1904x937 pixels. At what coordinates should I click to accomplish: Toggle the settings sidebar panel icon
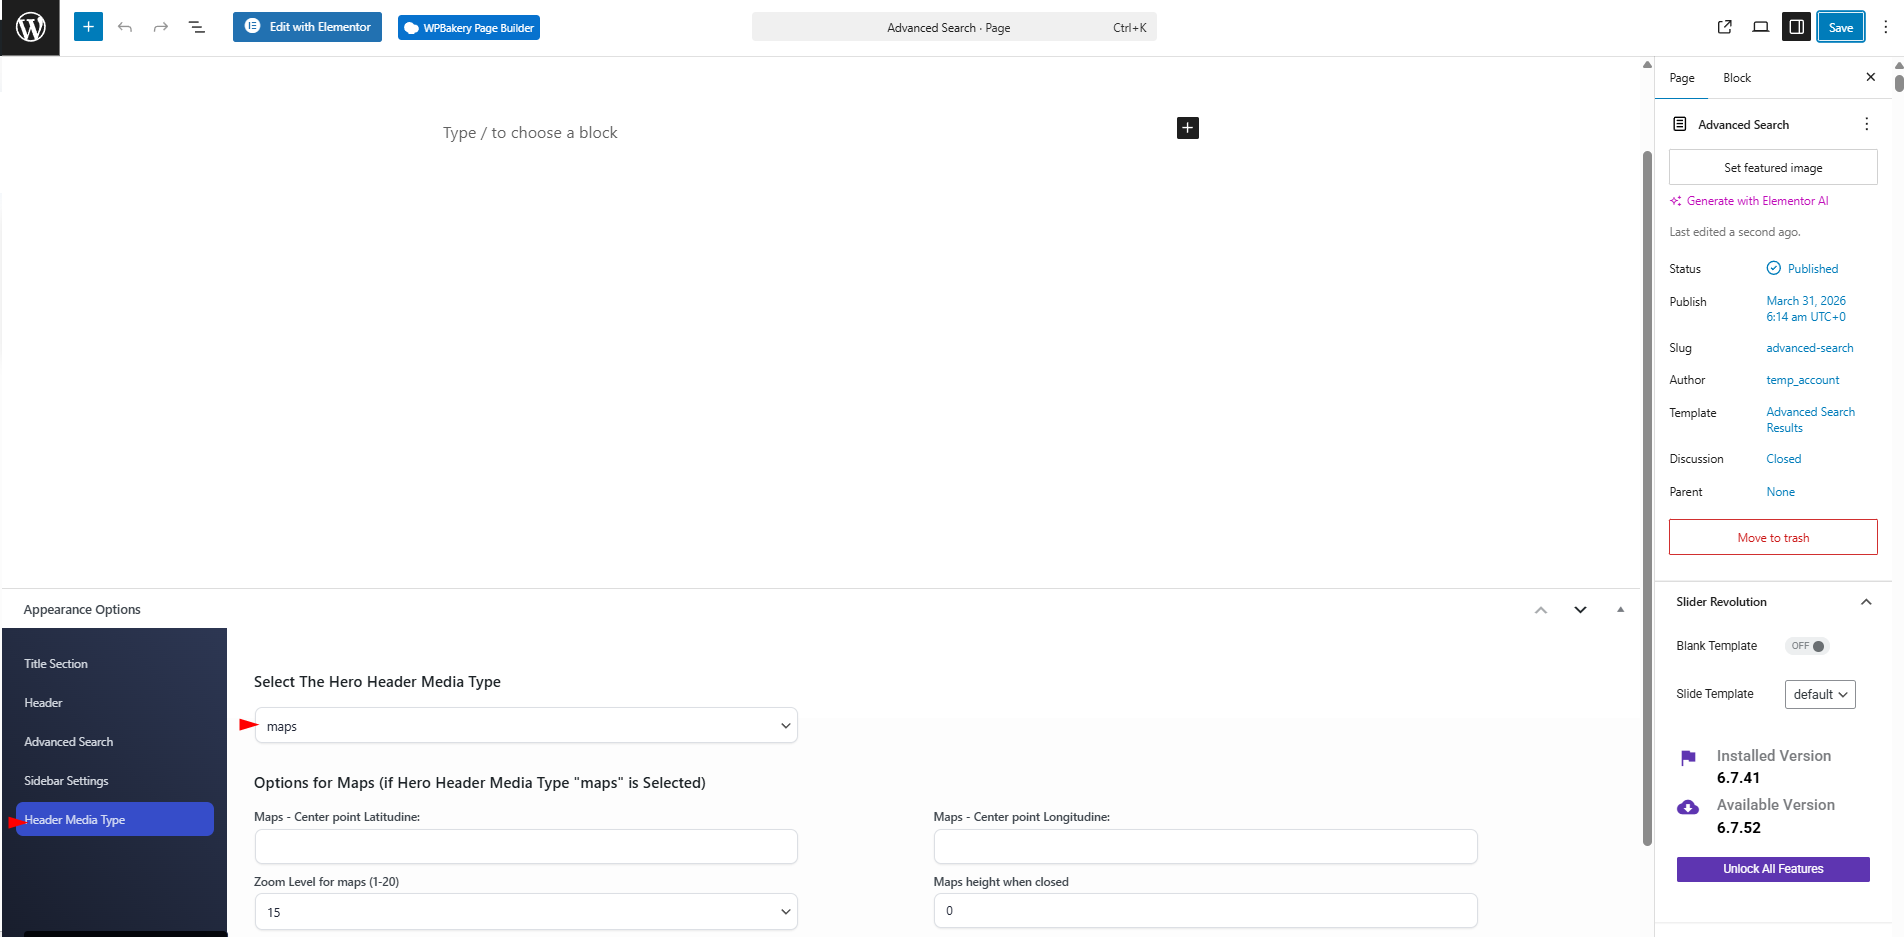(1796, 27)
